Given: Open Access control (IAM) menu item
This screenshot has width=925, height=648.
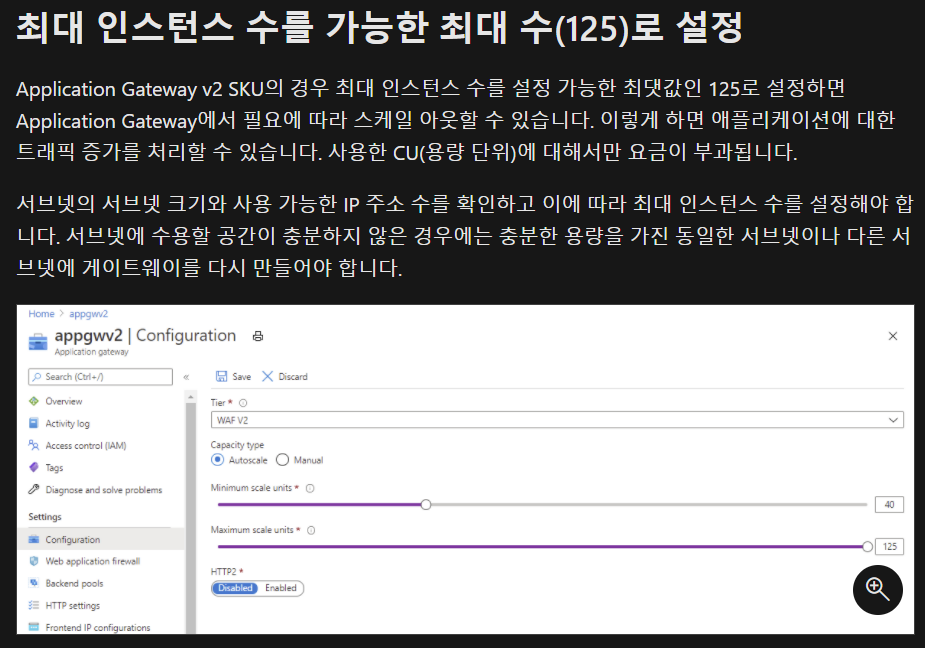Looking at the screenshot, I should click(86, 446).
